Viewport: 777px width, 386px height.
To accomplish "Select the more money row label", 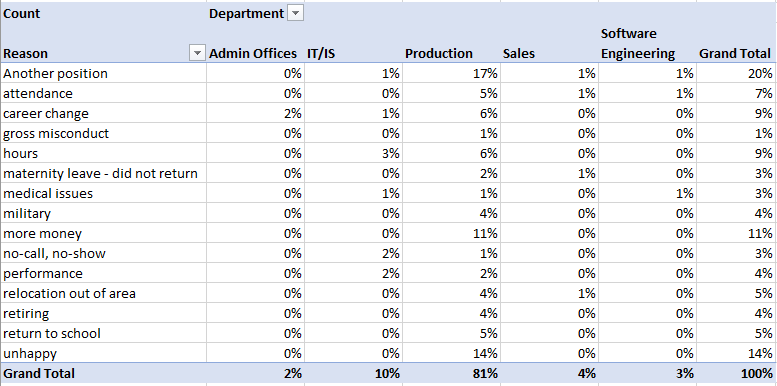I will click(104, 233).
